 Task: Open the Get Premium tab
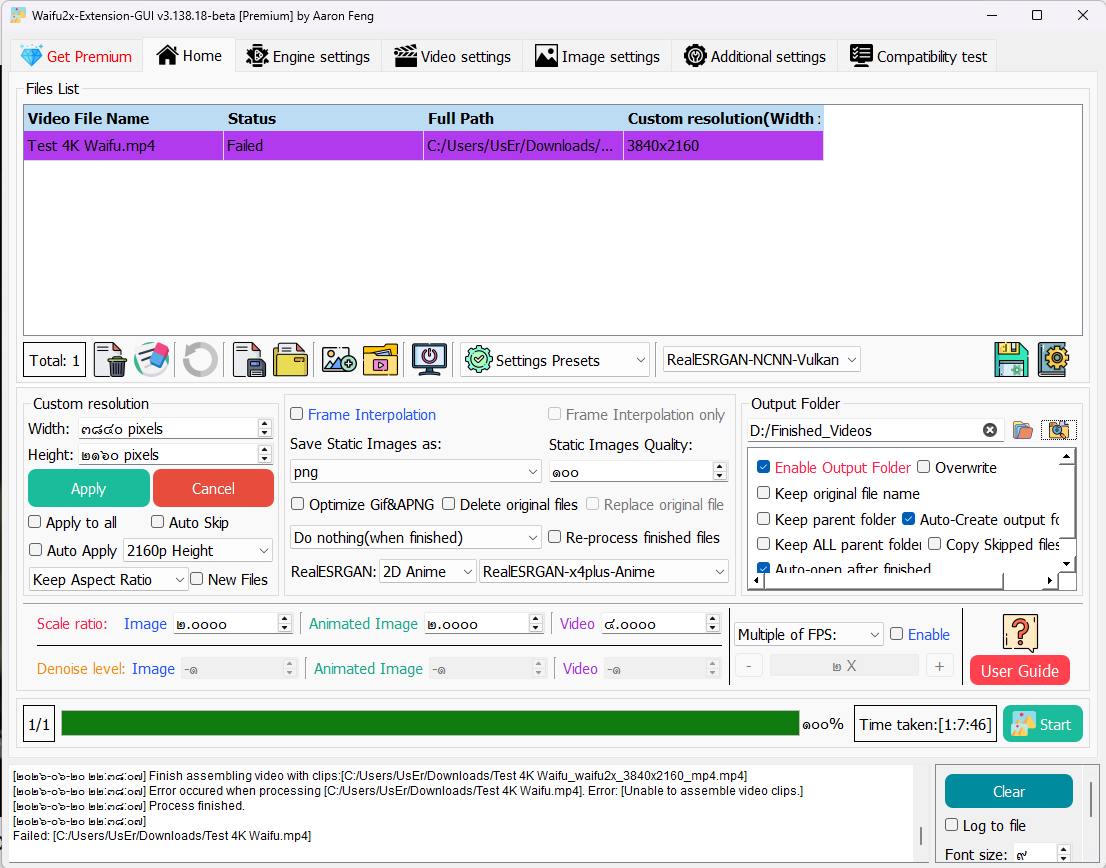tap(76, 56)
